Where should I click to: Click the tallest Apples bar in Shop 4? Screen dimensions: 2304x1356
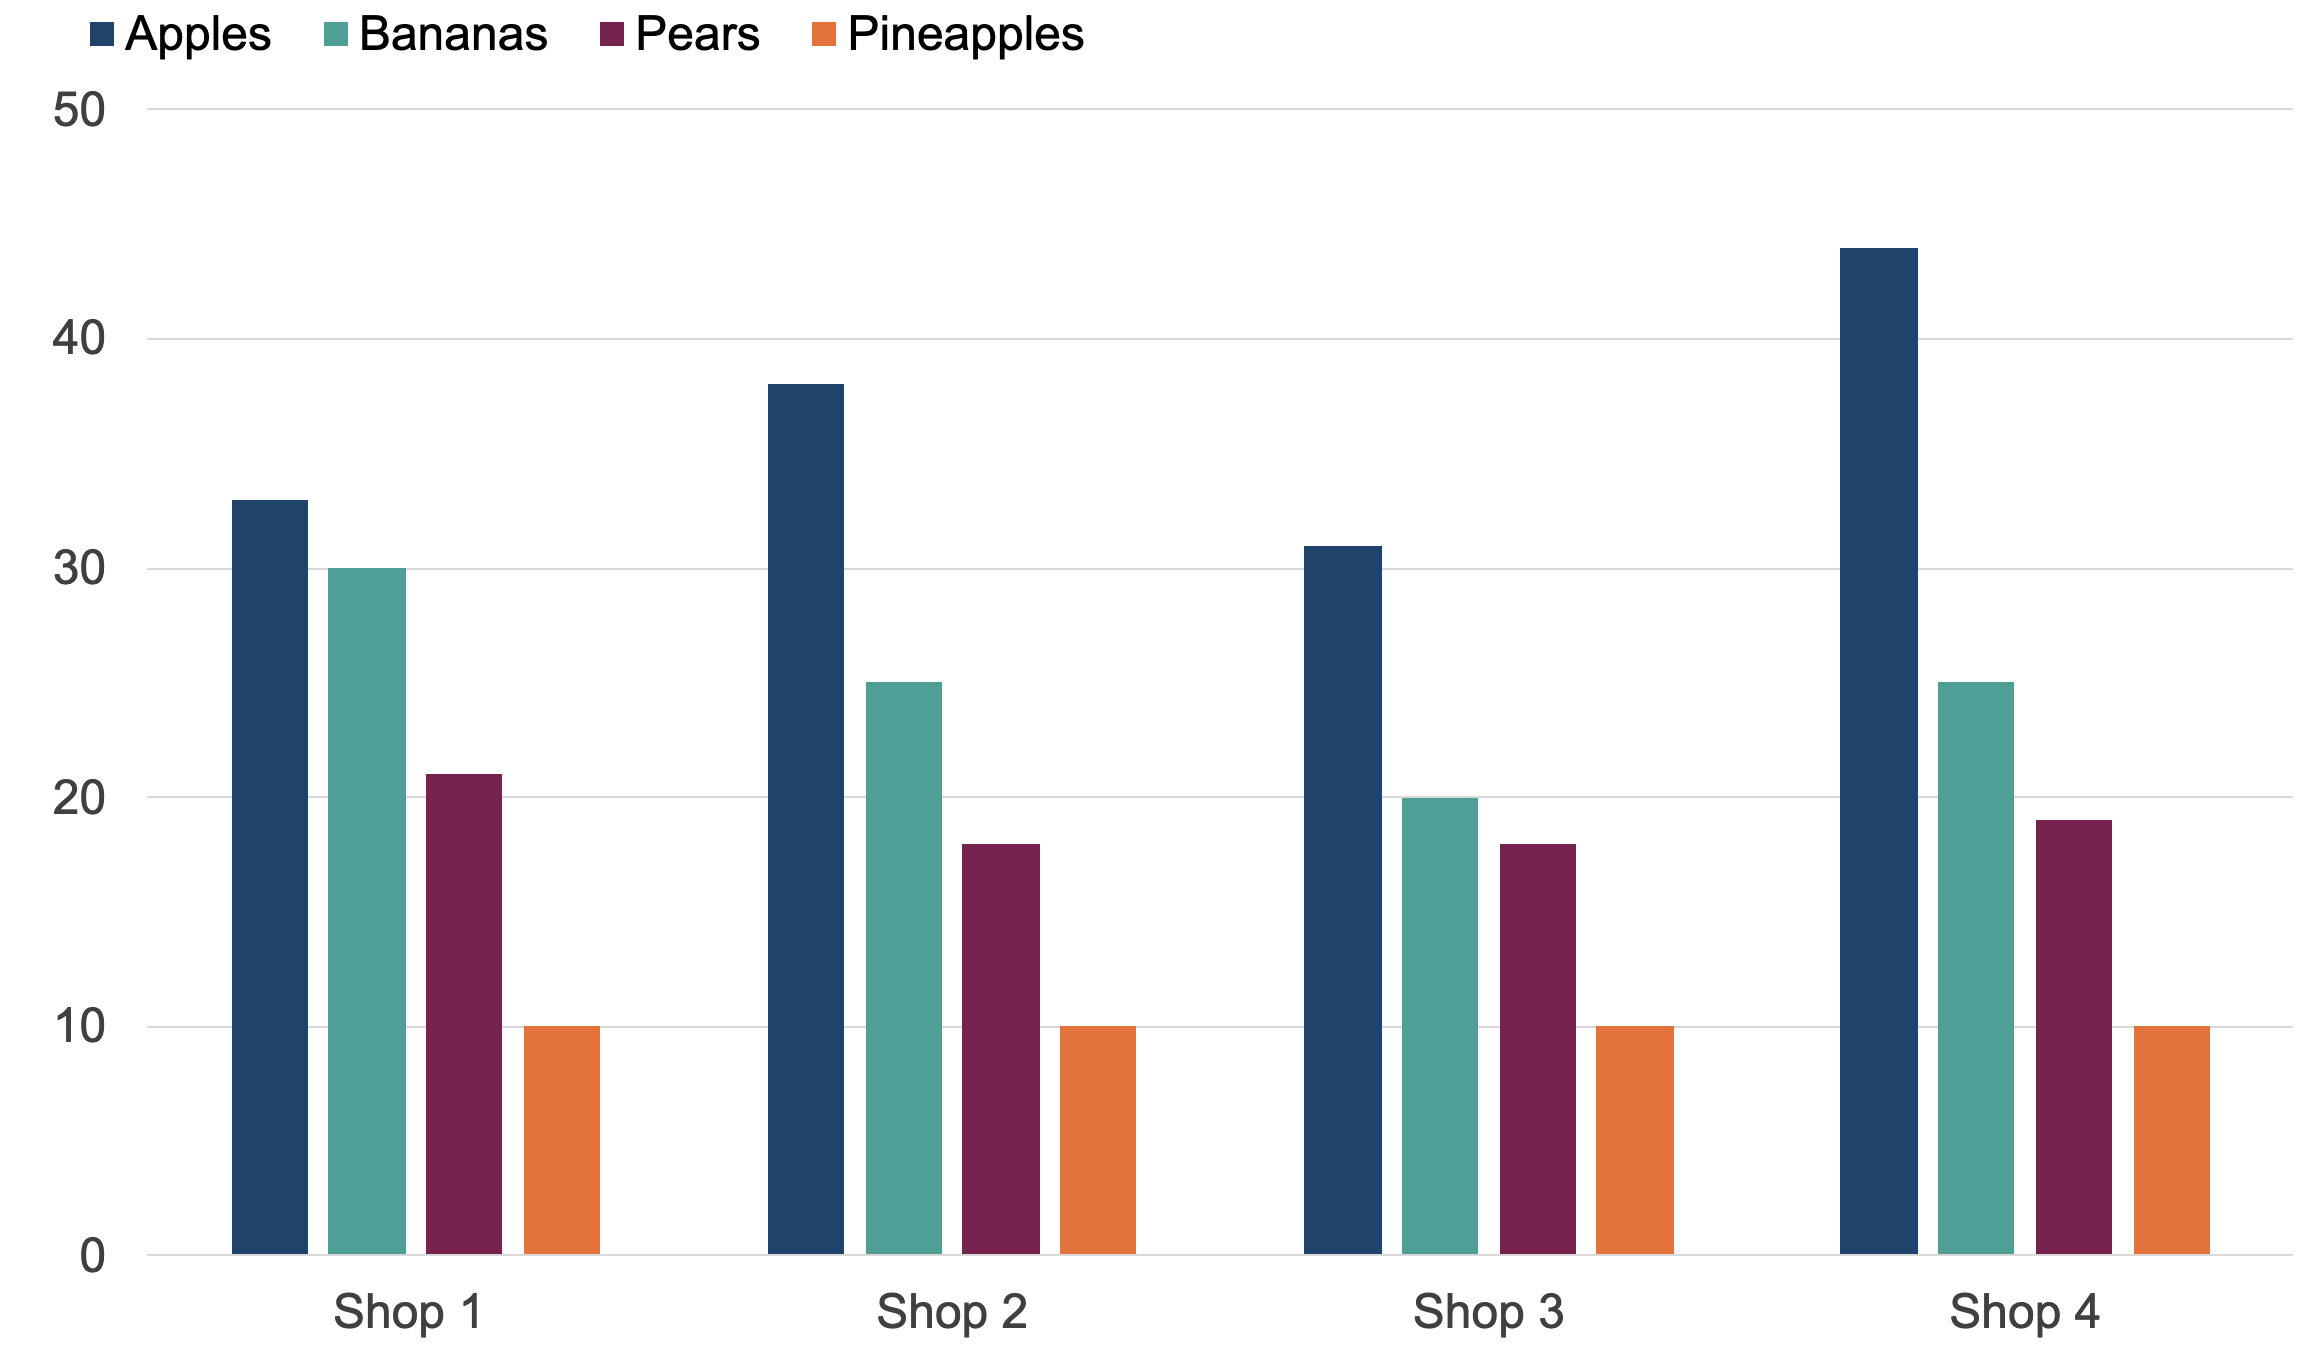tap(1879, 751)
